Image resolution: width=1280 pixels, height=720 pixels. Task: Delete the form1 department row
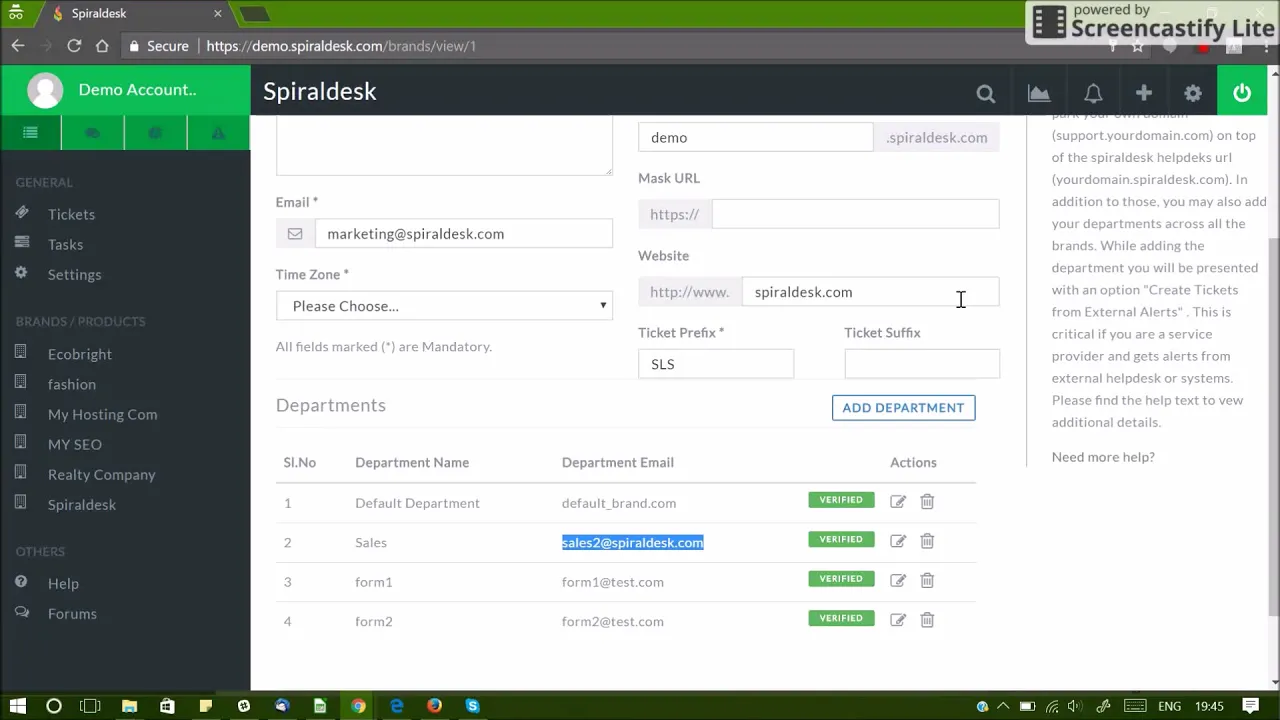click(x=927, y=580)
